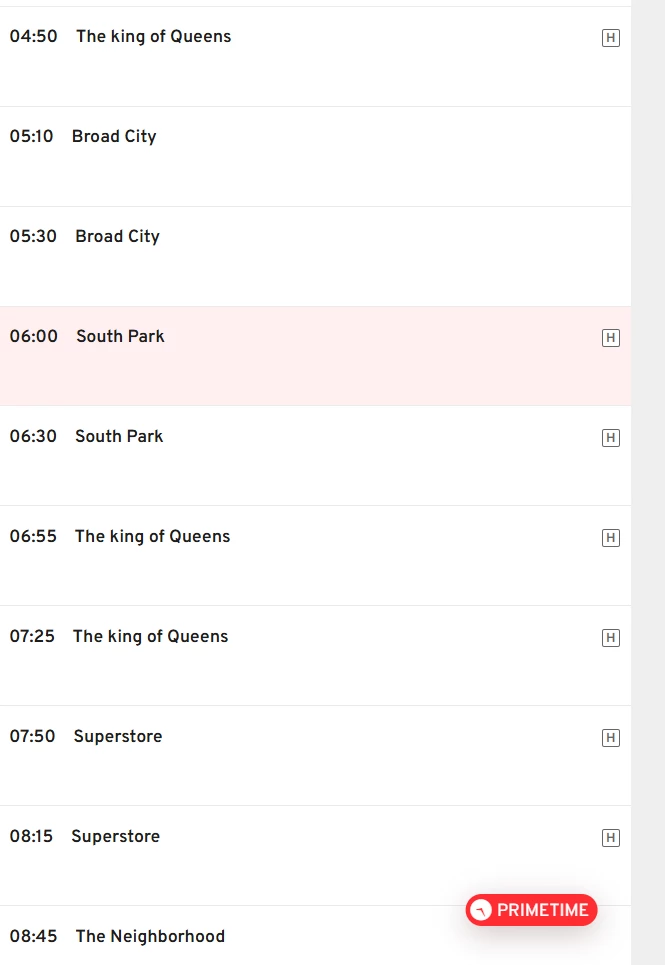
Task: Open Broad City airing at 05:30
Action: [117, 236]
